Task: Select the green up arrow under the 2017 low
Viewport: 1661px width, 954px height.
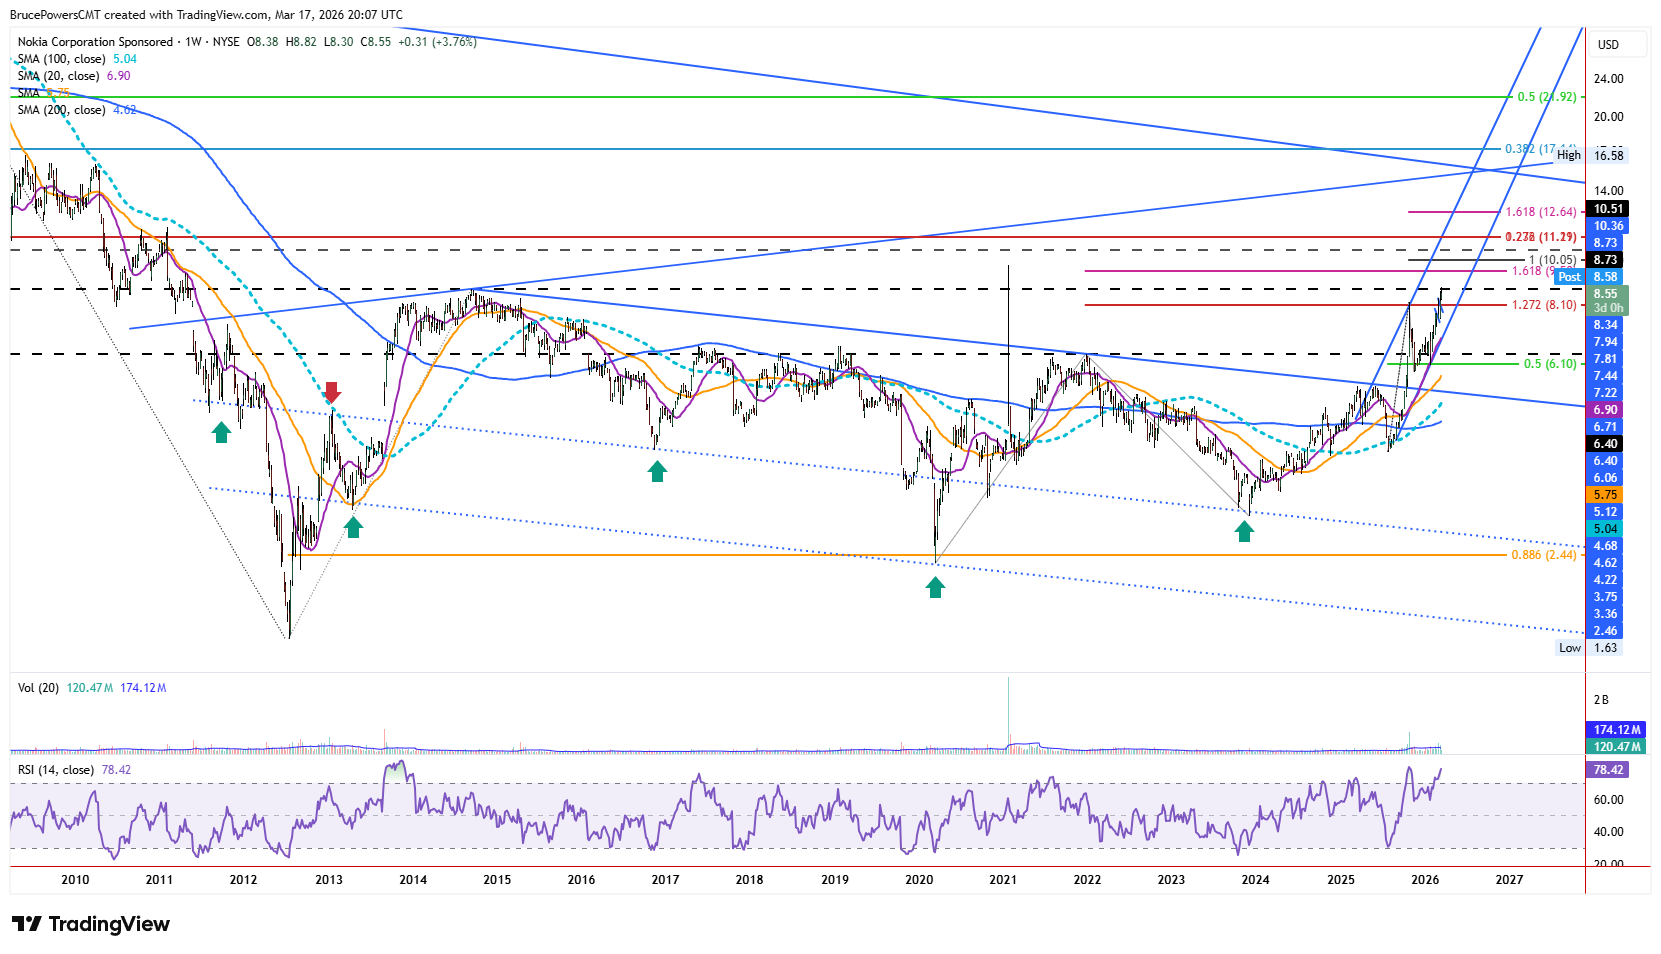Action: 657,471
